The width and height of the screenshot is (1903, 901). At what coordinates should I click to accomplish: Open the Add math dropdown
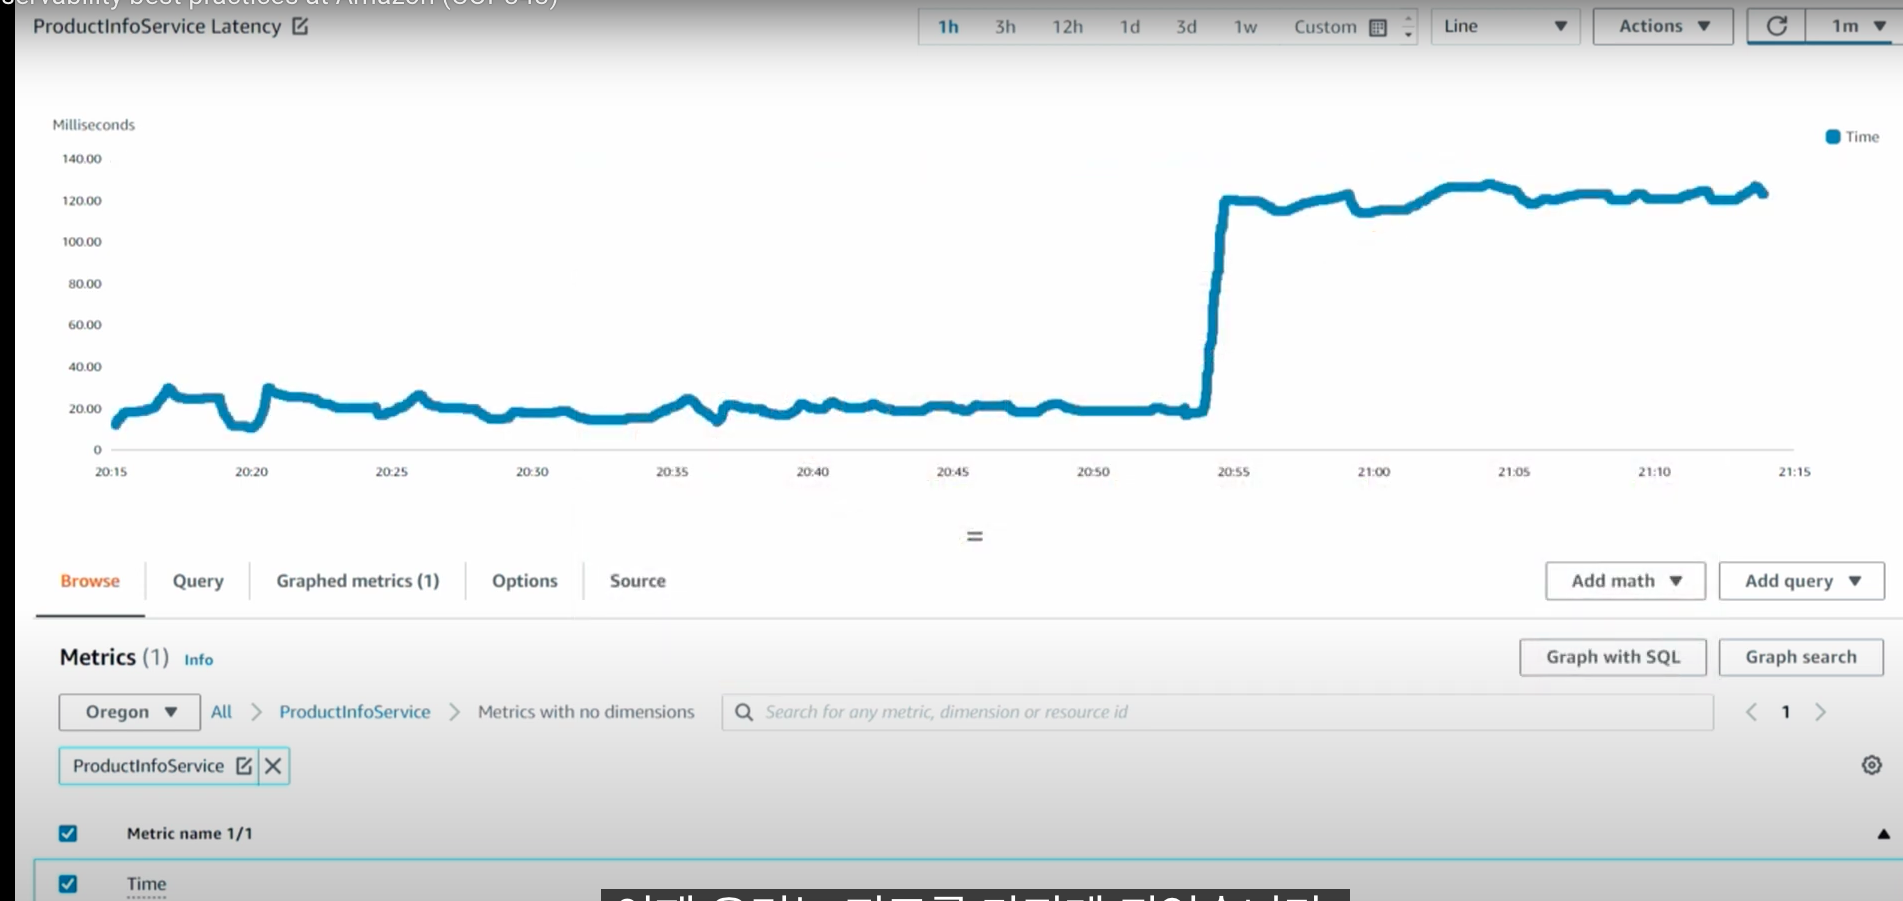1625,581
